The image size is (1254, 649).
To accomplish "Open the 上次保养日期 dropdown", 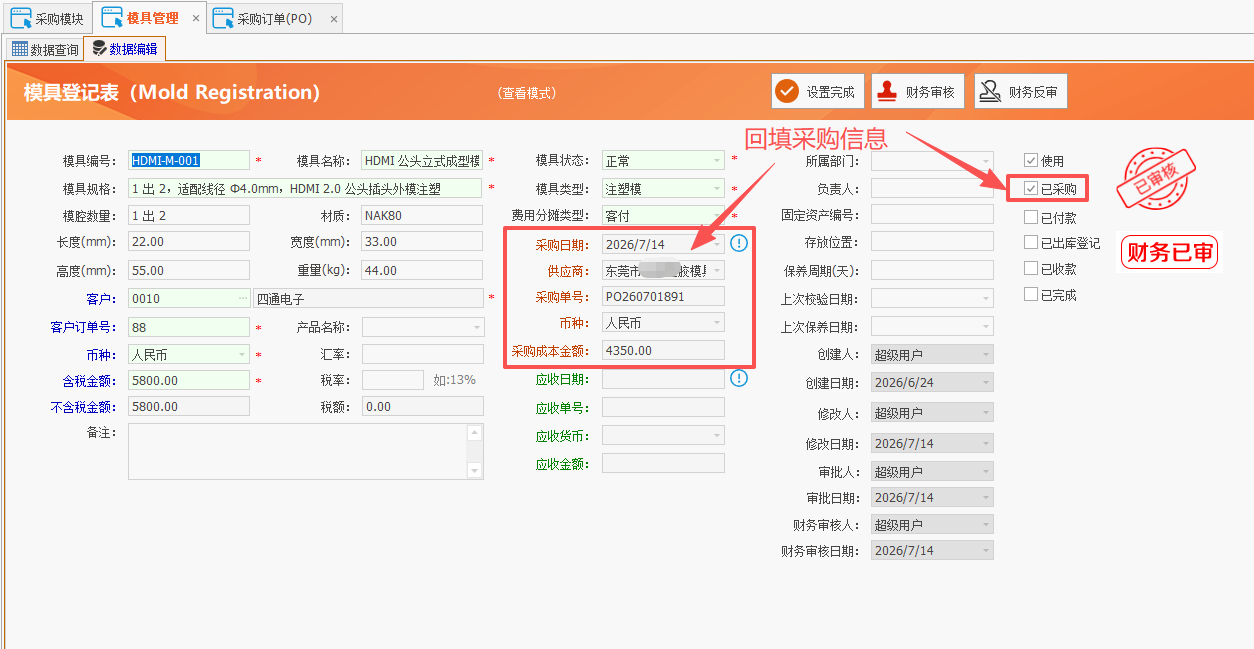I will click(x=986, y=326).
